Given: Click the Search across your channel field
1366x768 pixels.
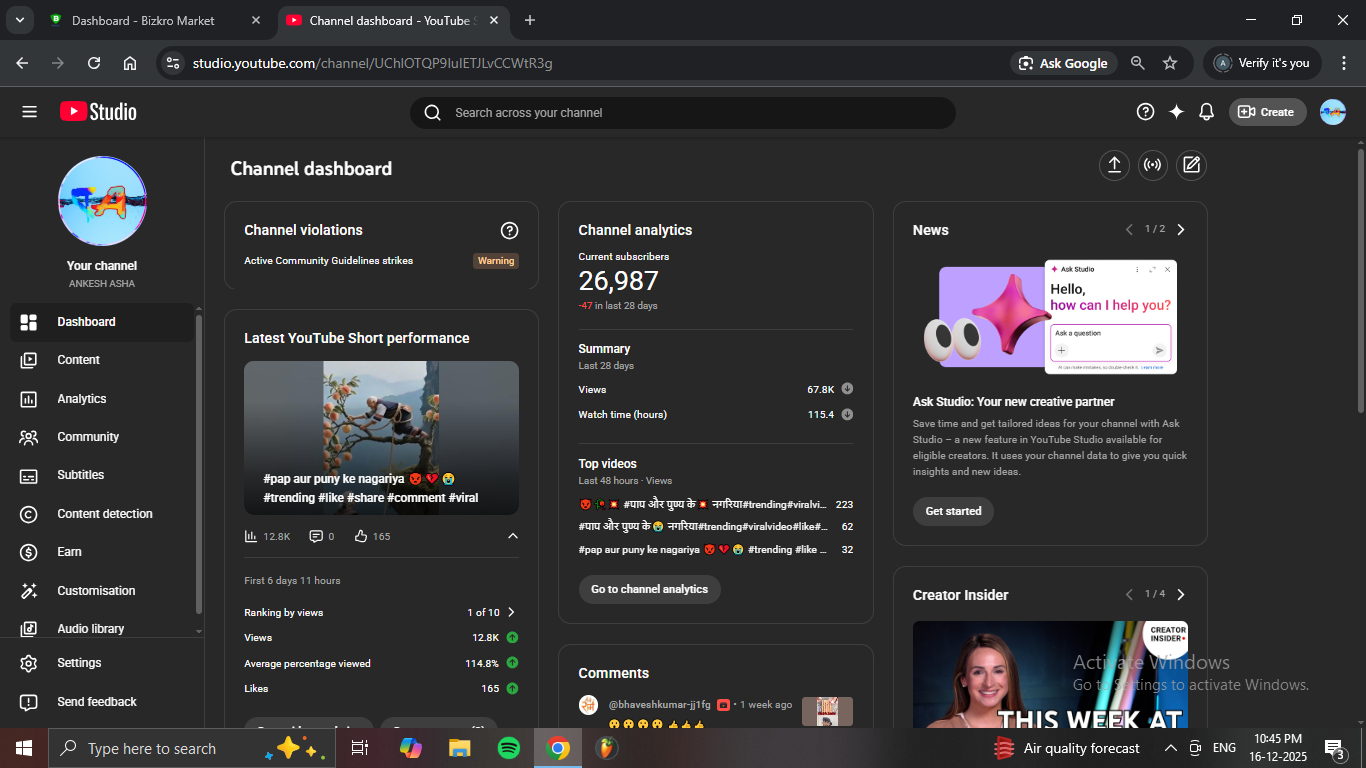Looking at the screenshot, I should click(x=690, y=113).
